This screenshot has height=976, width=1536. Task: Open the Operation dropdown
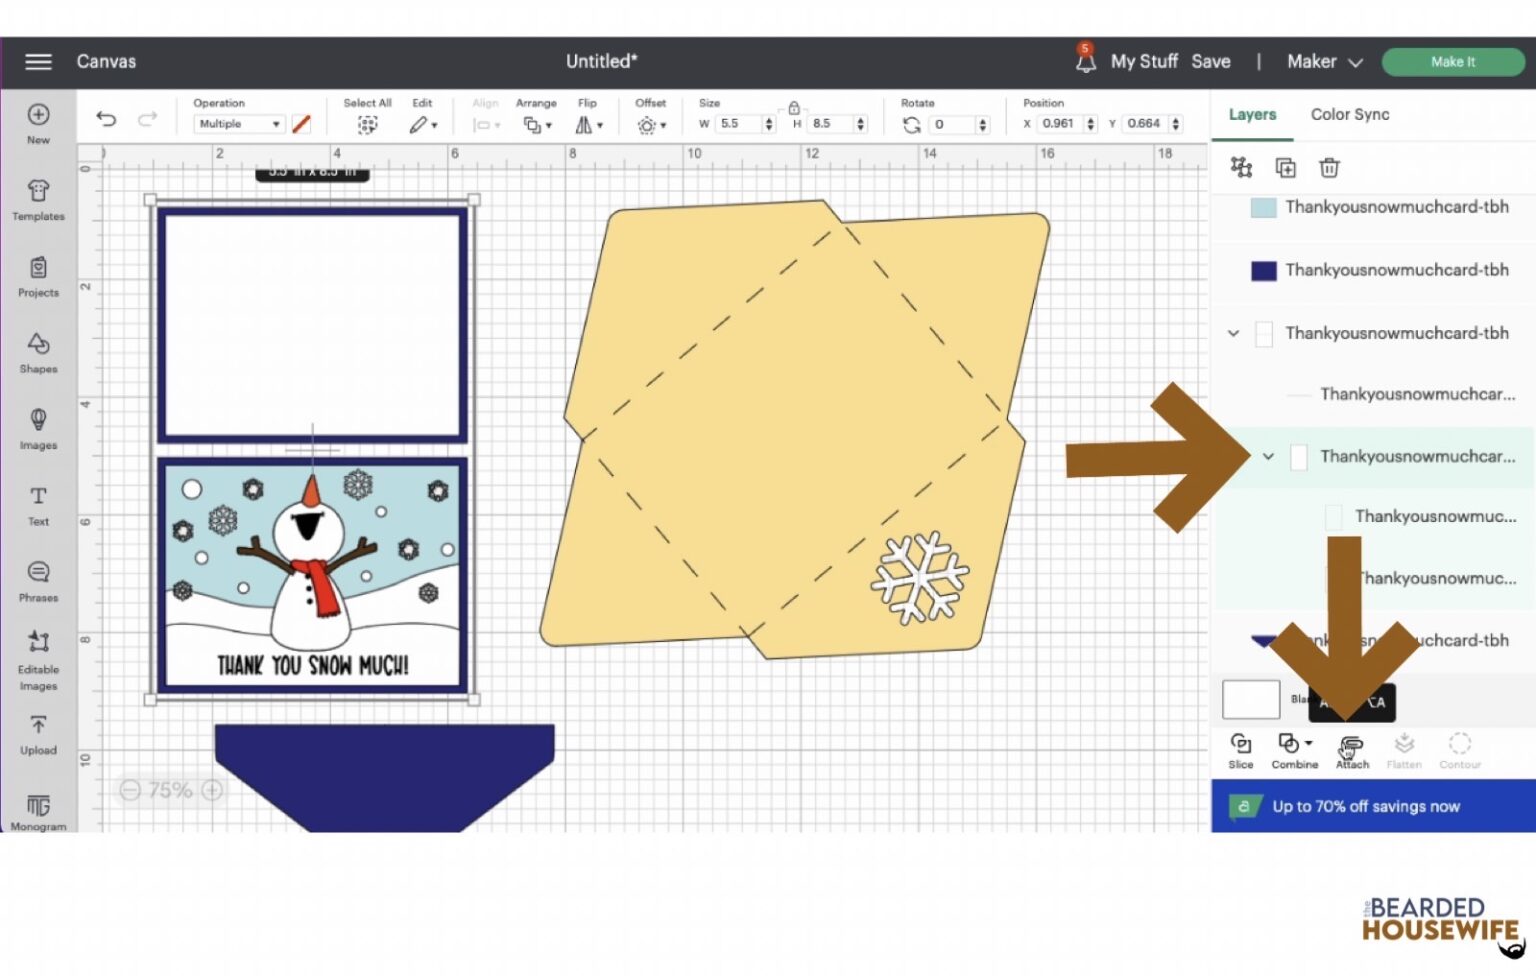[x=239, y=124]
